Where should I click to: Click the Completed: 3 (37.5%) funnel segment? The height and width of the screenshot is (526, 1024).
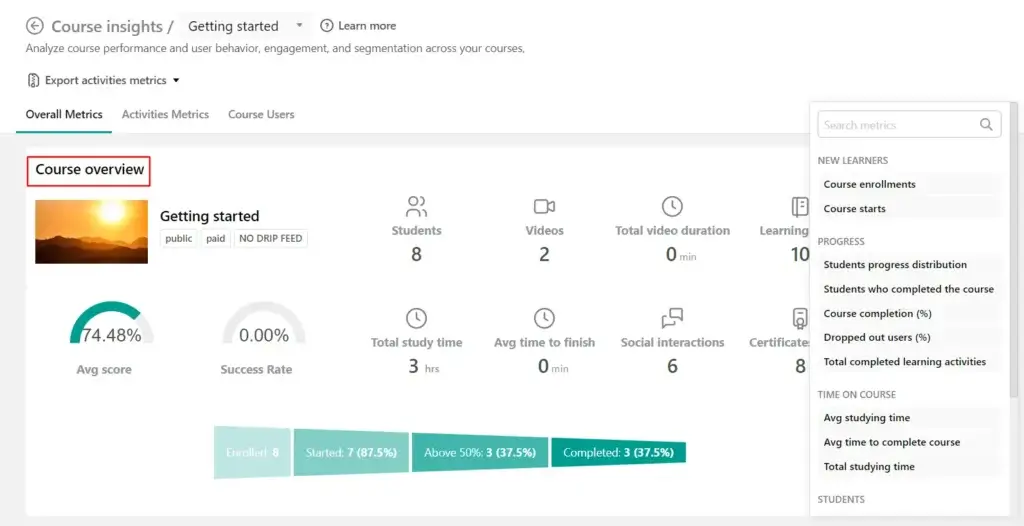click(618, 453)
